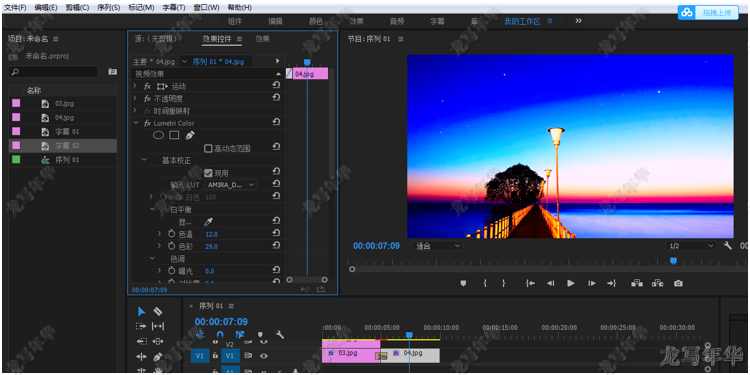Enable the high dynamic range checkbox
The height and width of the screenshot is (375, 750).
pyautogui.click(x=208, y=148)
